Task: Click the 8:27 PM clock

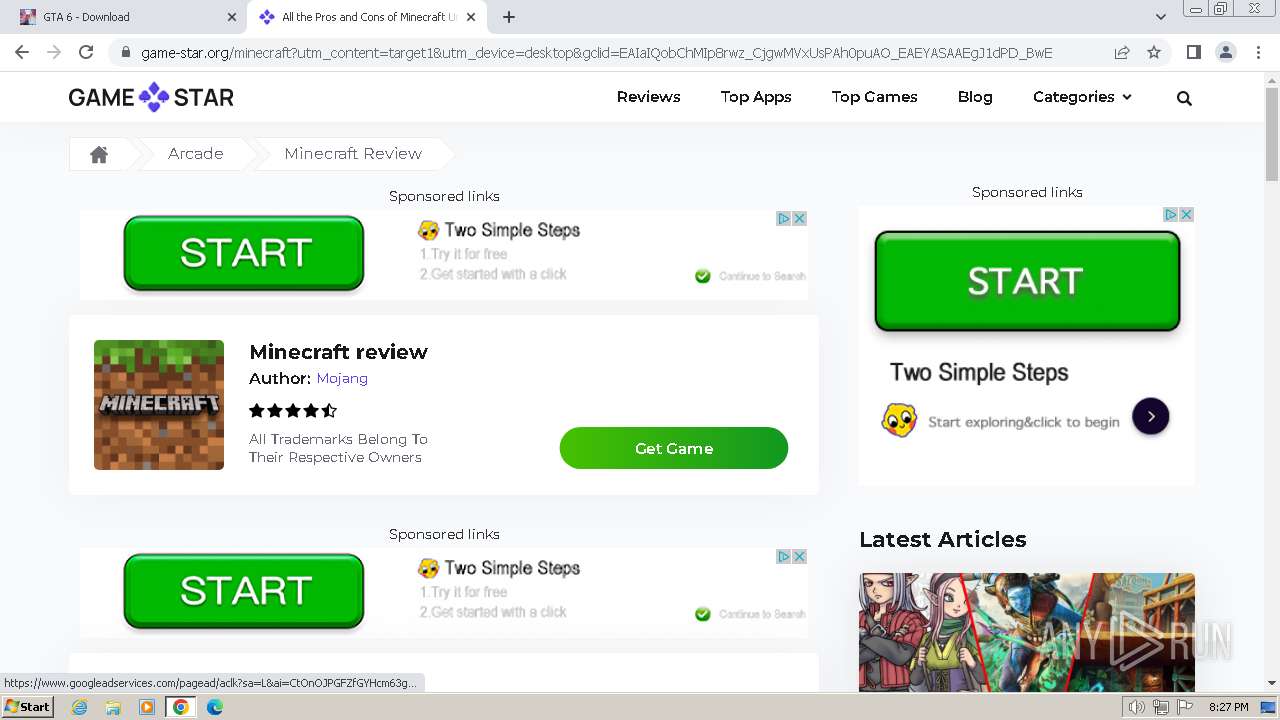Action: click(x=1229, y=707)
